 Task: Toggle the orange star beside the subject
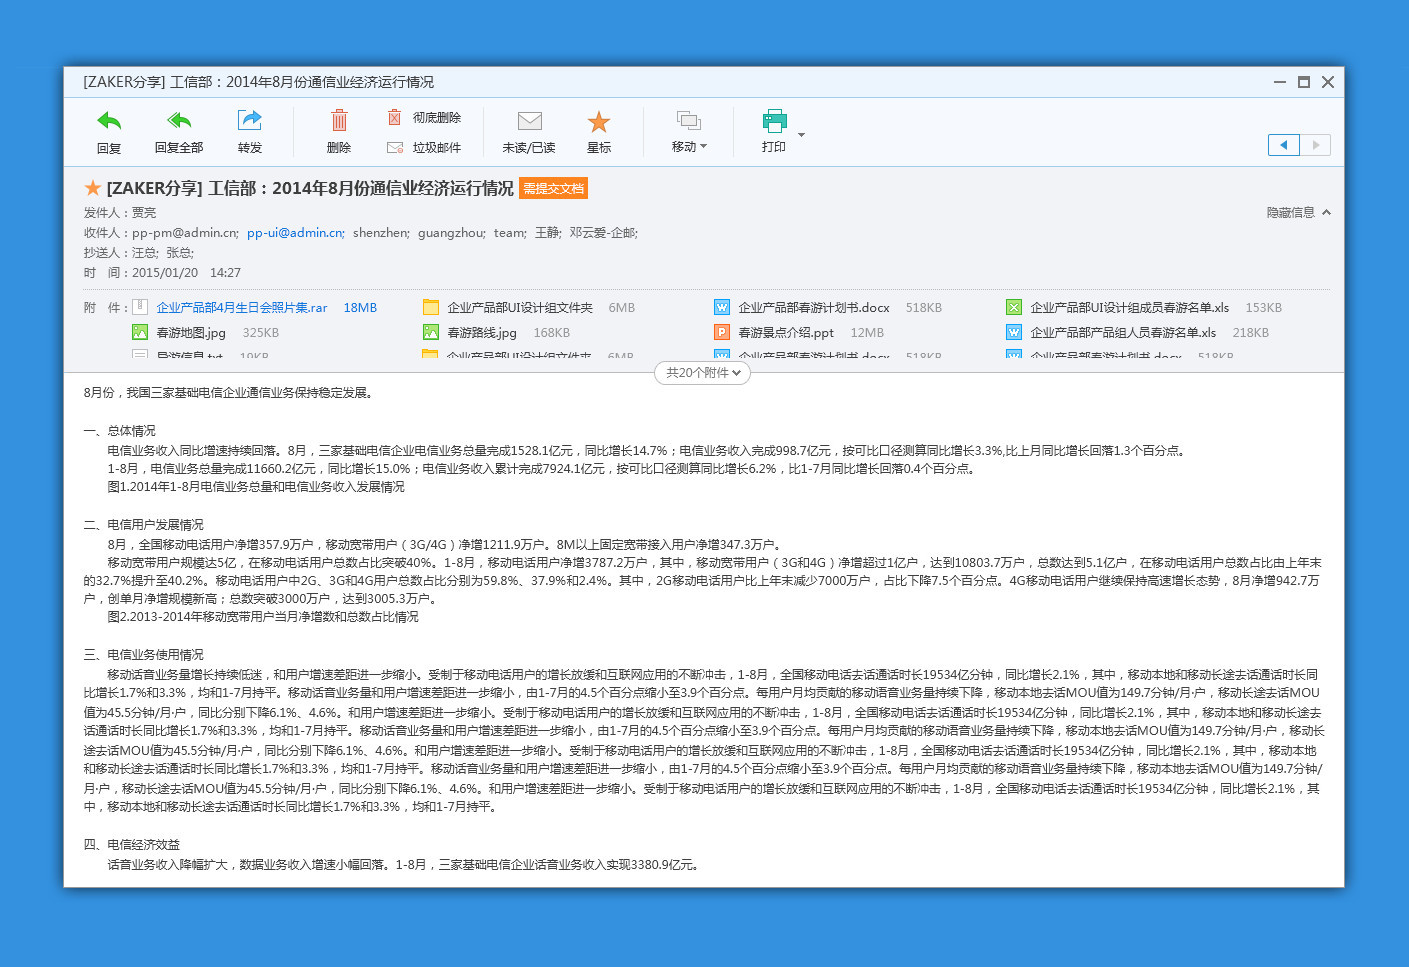coord(93,188)
